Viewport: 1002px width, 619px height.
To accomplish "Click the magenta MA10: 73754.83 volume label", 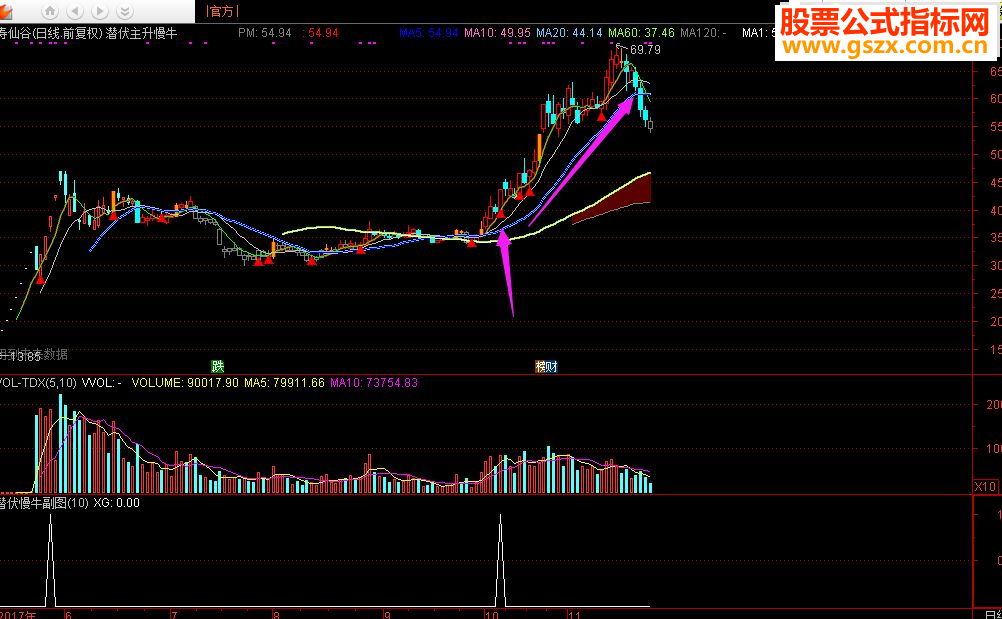I will click(x=374, y=383).
